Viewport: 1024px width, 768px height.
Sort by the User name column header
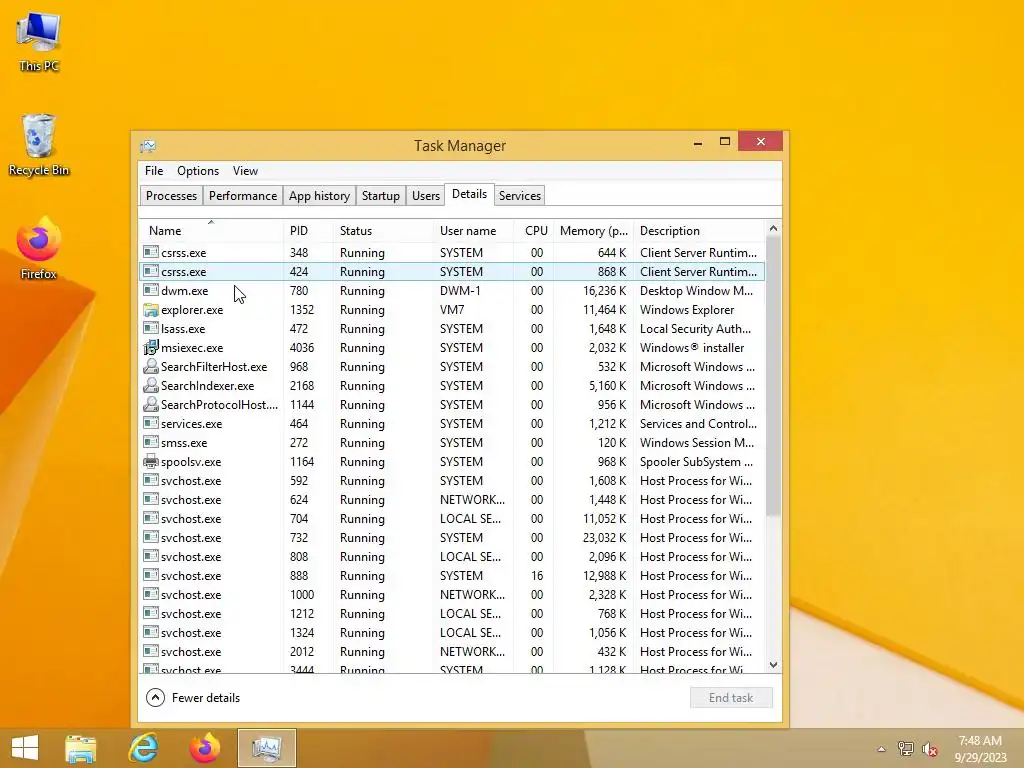[x=473, y=231]
